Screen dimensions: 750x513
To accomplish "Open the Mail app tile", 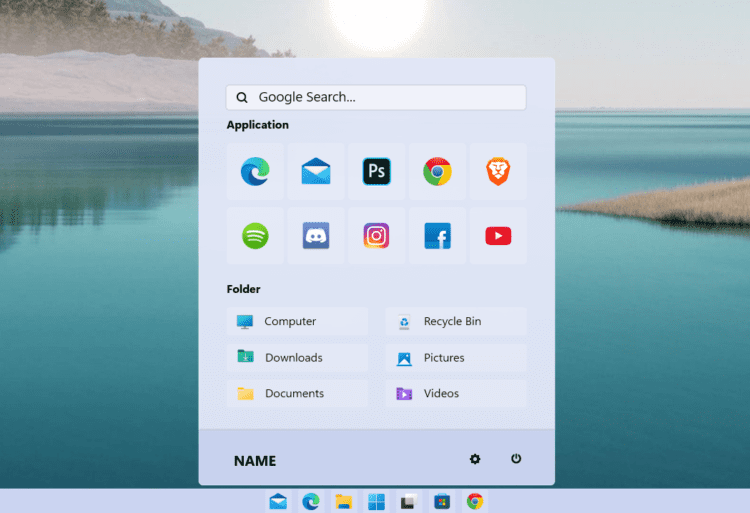I will click(x=316, y=171).
